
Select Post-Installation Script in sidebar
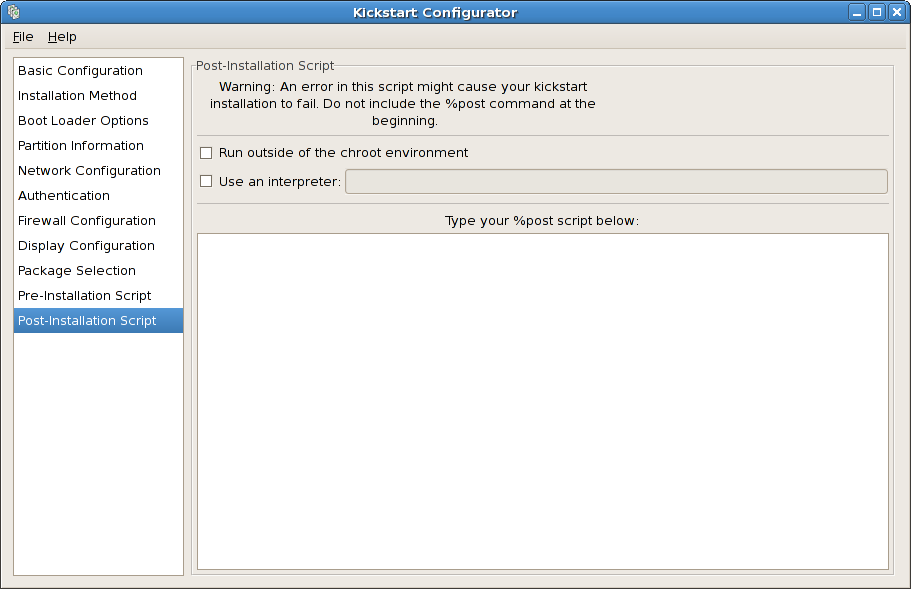pyautogui.click(x=86, y=320)
